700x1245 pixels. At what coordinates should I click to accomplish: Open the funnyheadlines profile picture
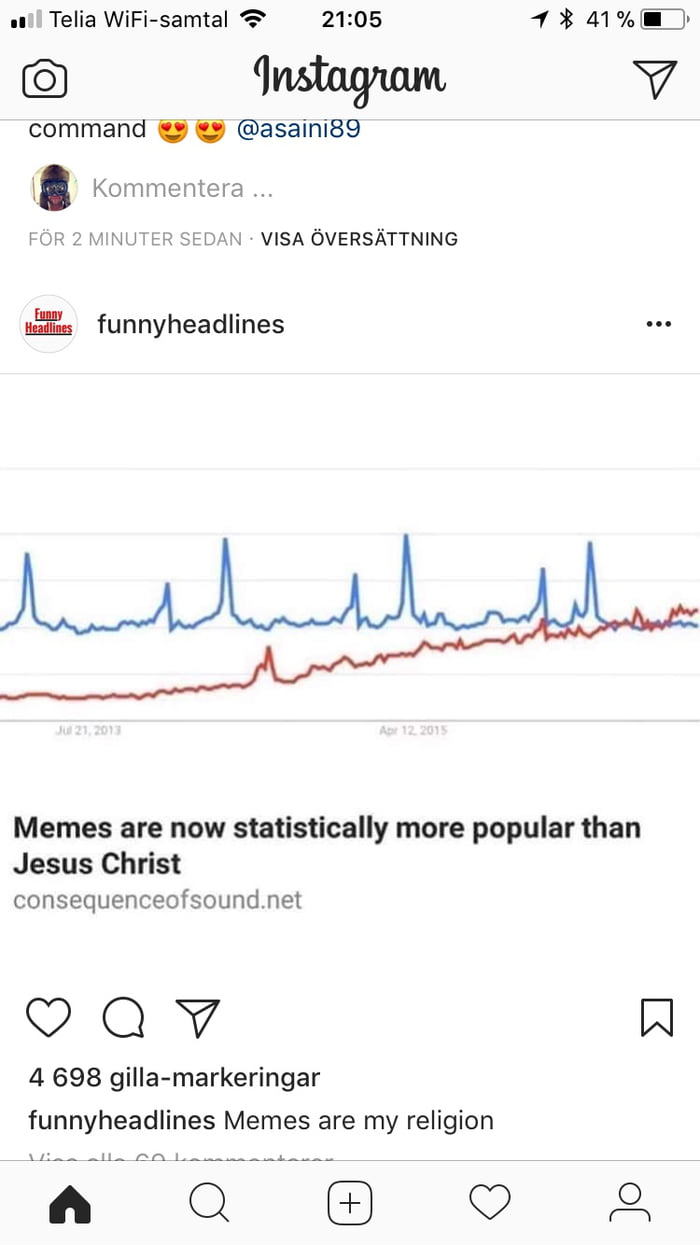(x=47, y=323)
